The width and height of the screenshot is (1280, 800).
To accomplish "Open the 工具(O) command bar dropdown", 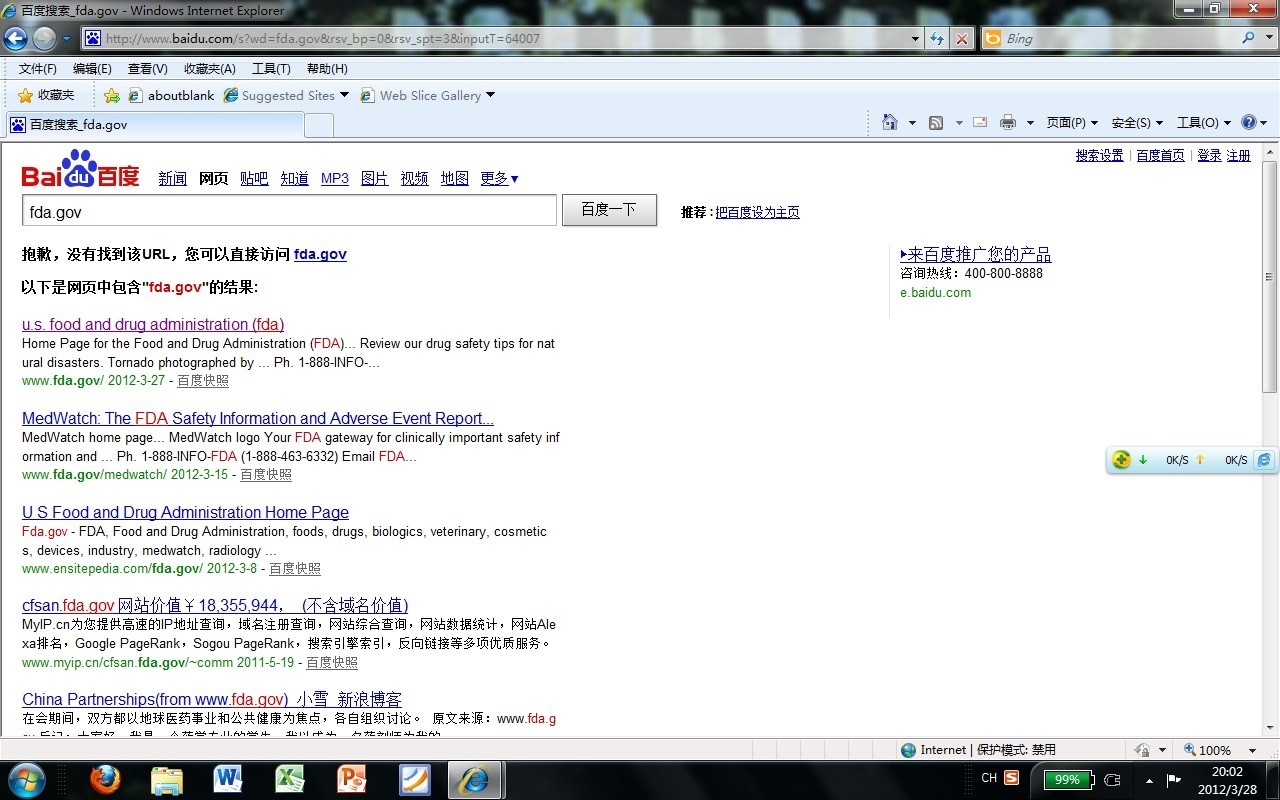I will click(x=1203, y=122).
